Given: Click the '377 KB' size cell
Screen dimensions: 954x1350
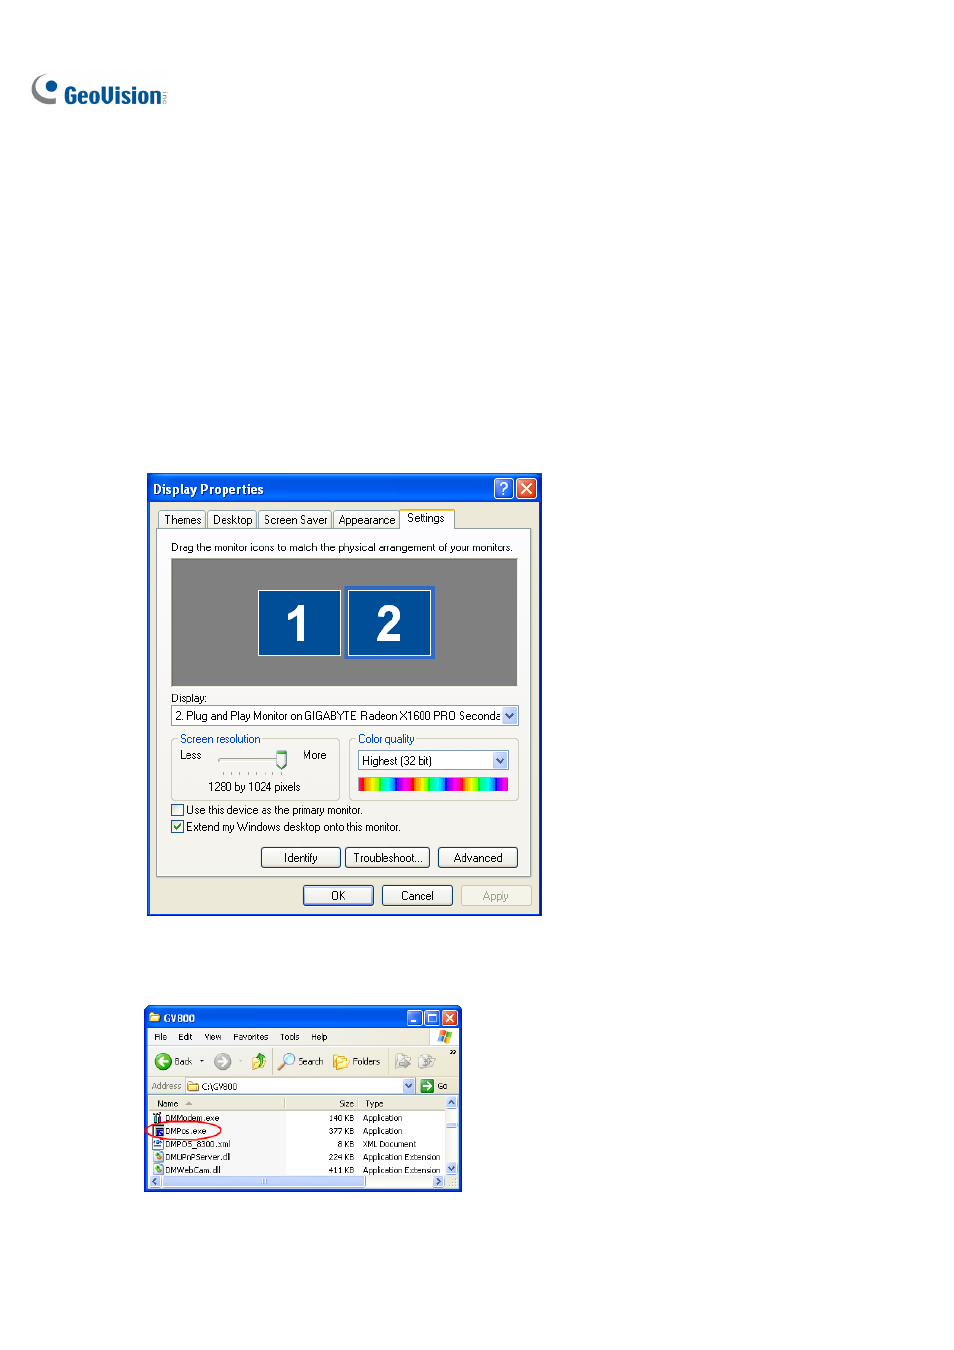Looking at the screenshot, I should click(x=341, y=1131).
